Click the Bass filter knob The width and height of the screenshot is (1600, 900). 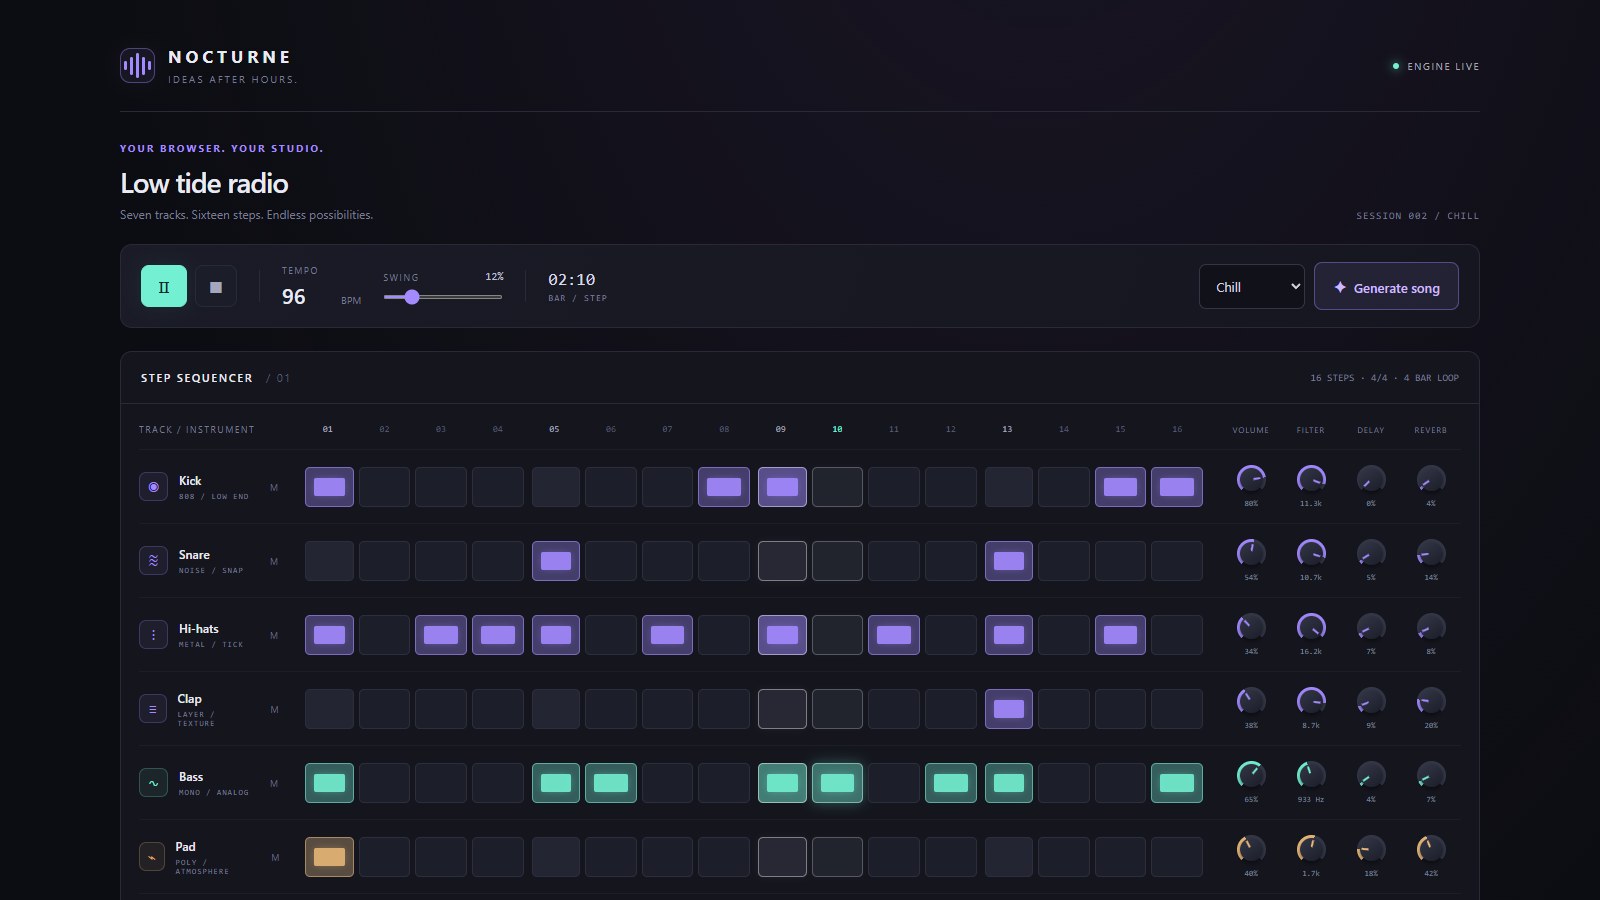[1311, 775]
